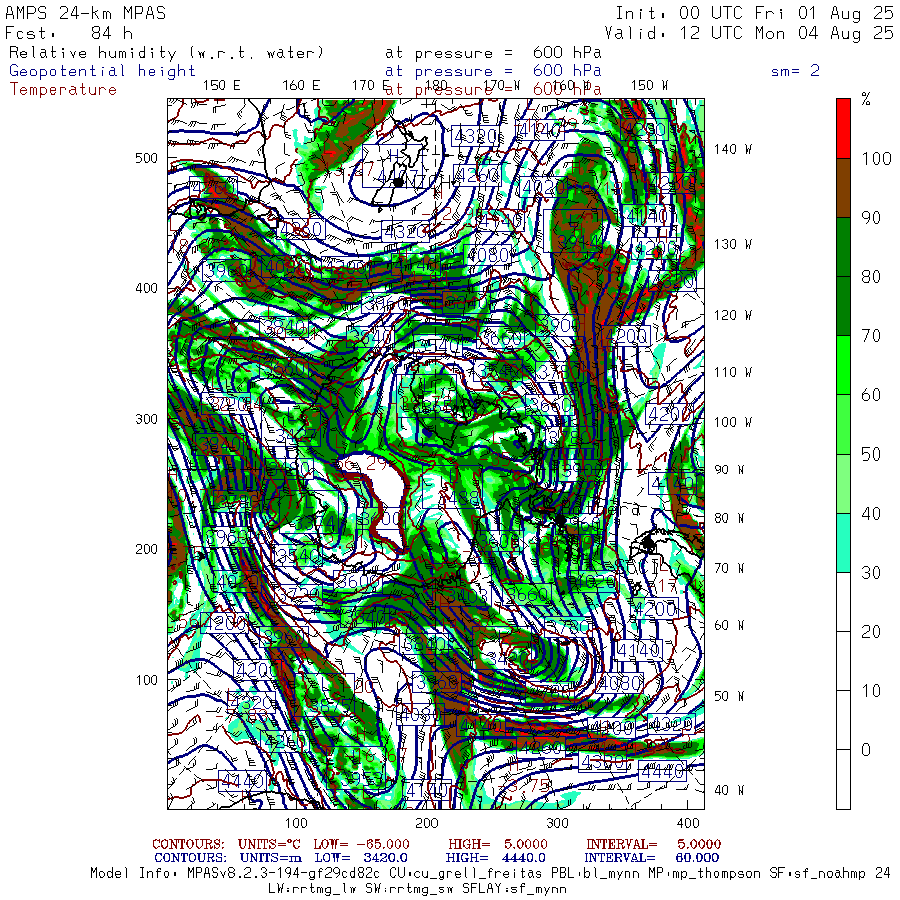Click the '70 W' longitude label
Viewport: 900px width, 900px height.
pyautogui.click(x=728, y=568)
